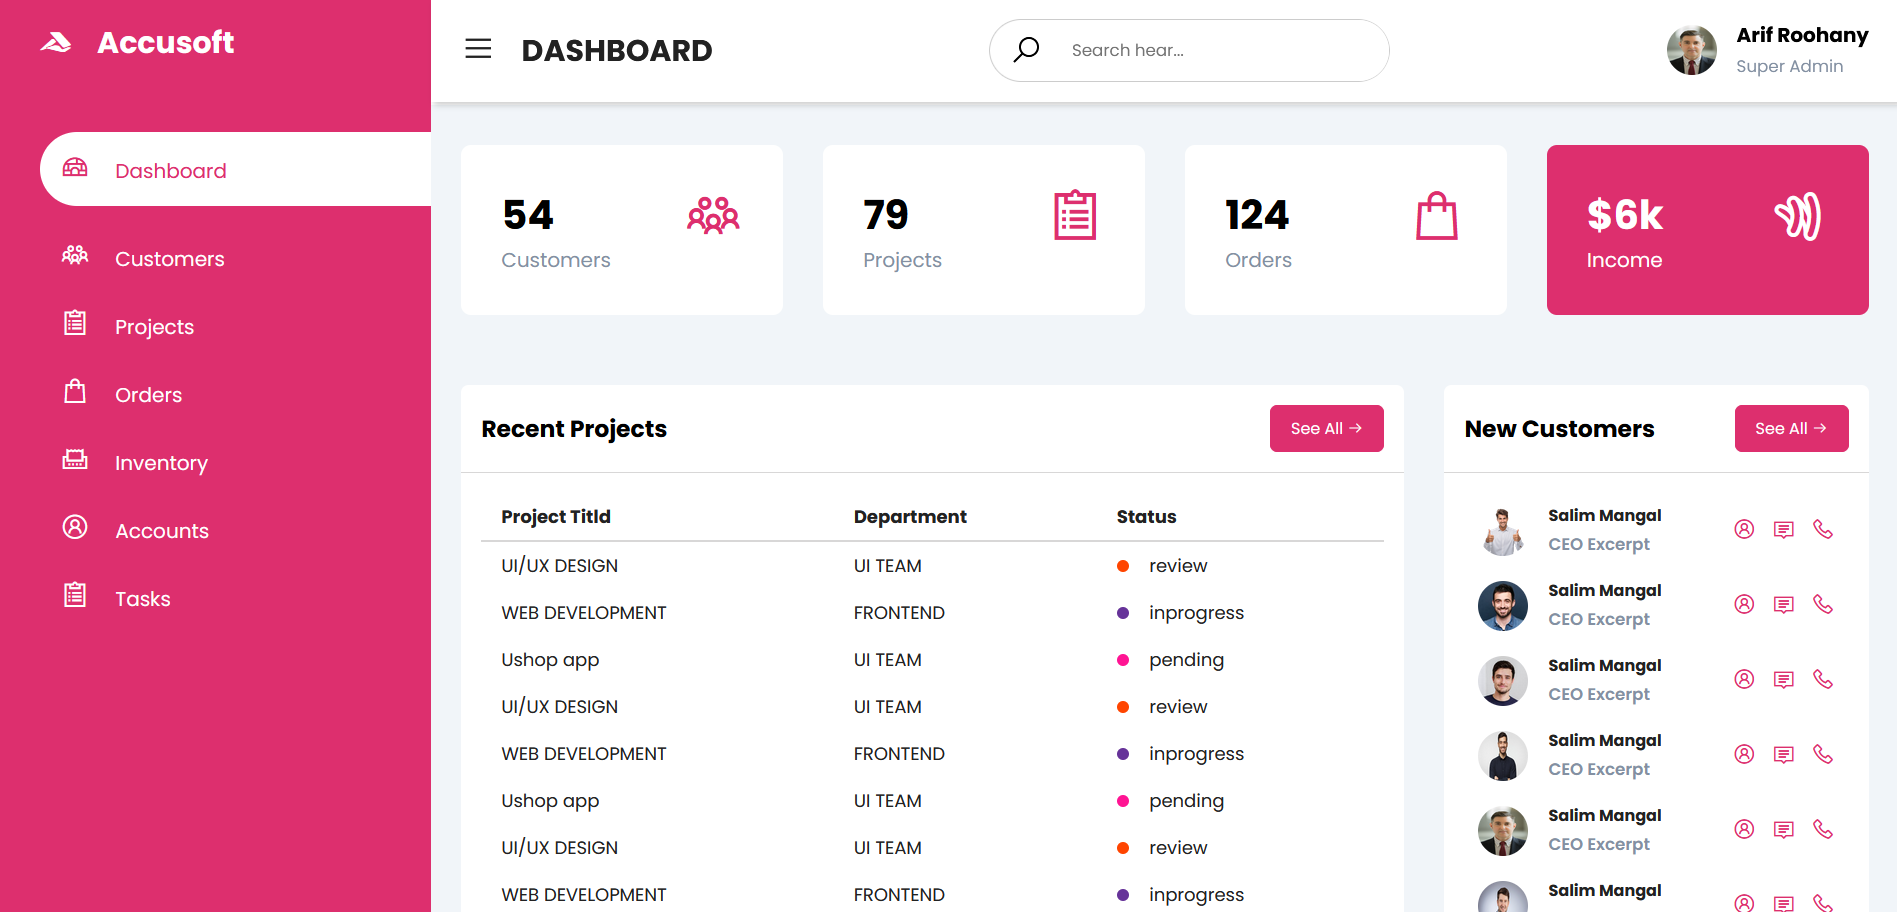Click the Accounts sidebar user icon

pos(75,527)
